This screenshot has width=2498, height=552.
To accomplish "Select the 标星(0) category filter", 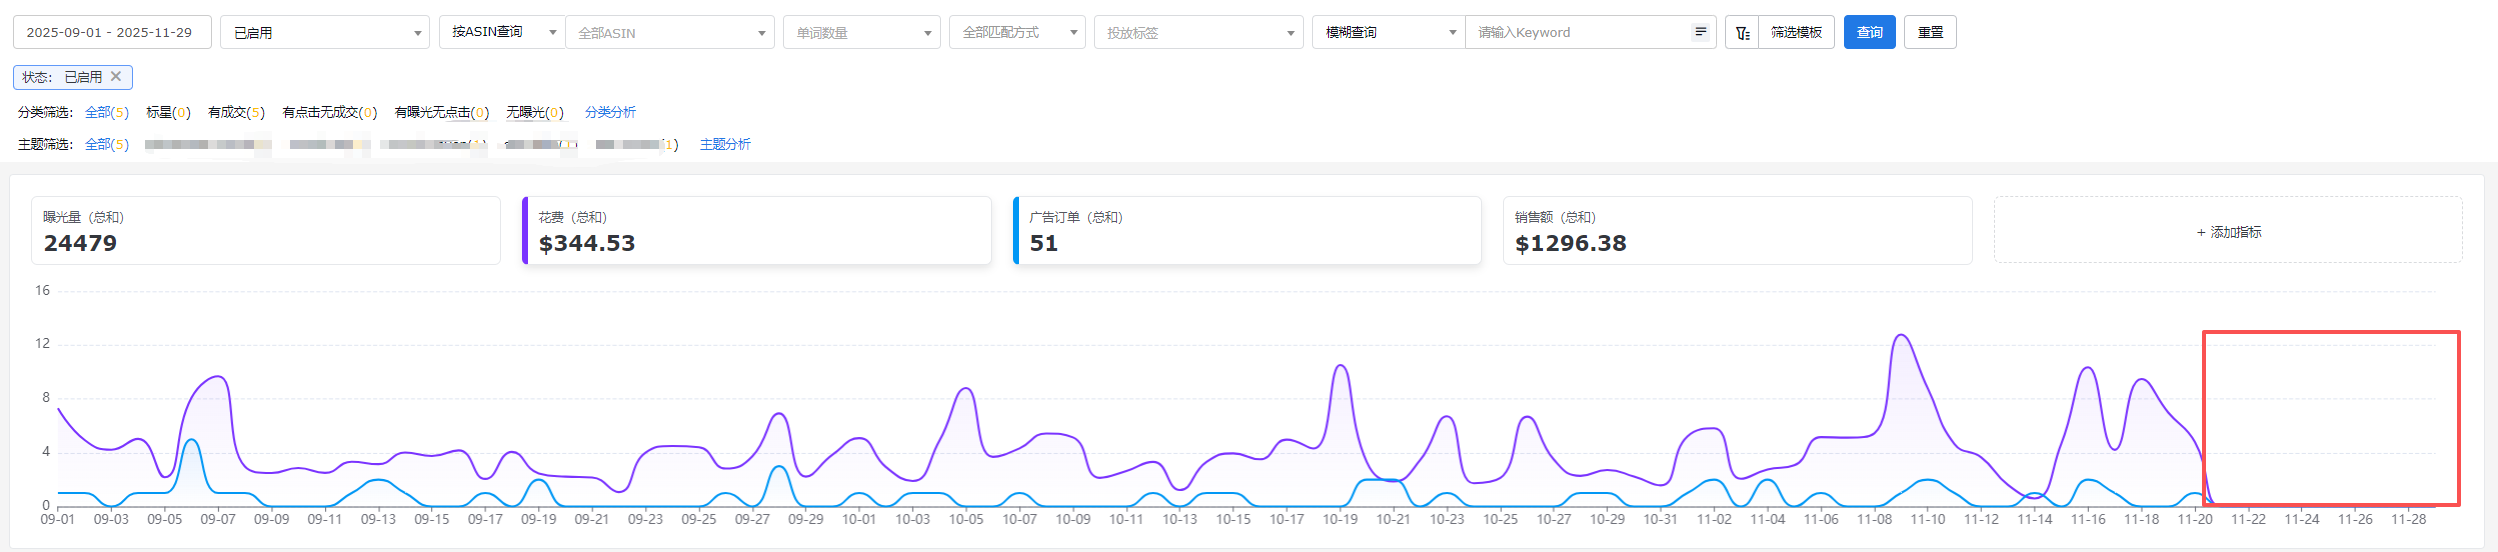I will pyautogui.click(x=168, y=112).
